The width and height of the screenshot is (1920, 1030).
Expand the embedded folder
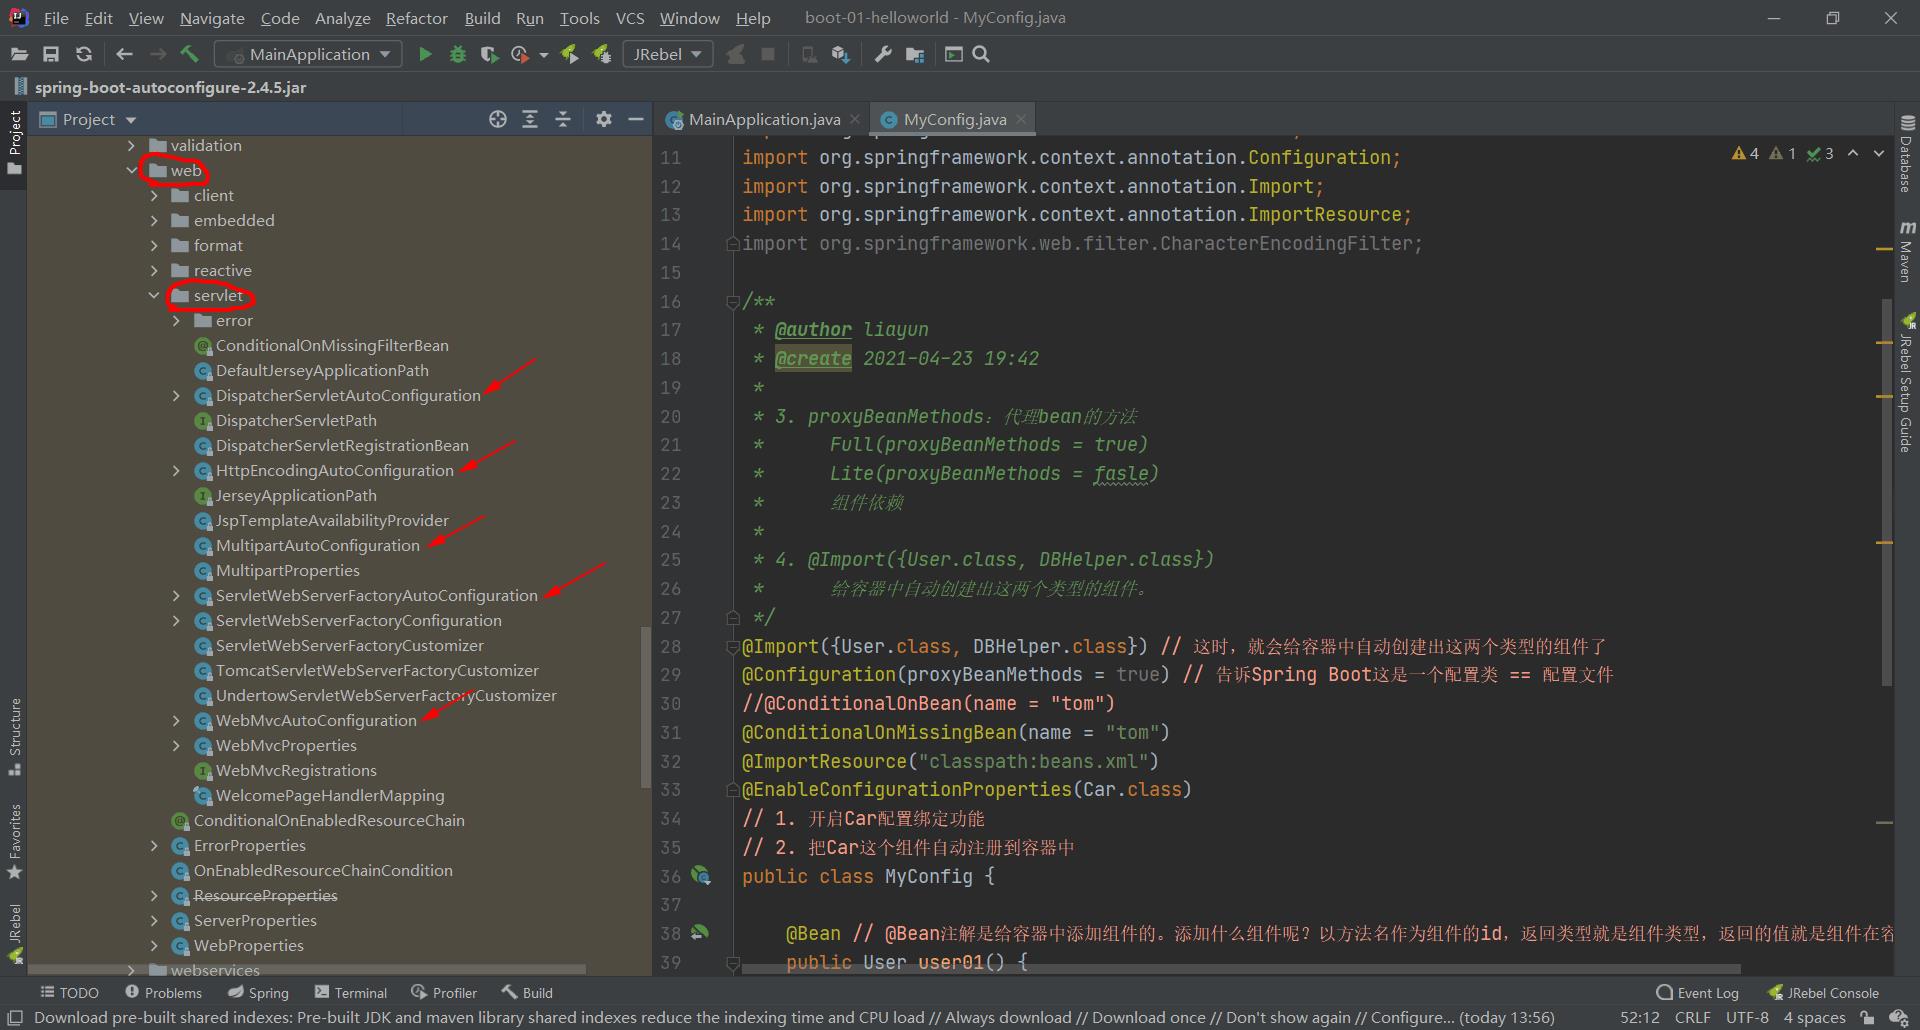[x=154, y=221]
